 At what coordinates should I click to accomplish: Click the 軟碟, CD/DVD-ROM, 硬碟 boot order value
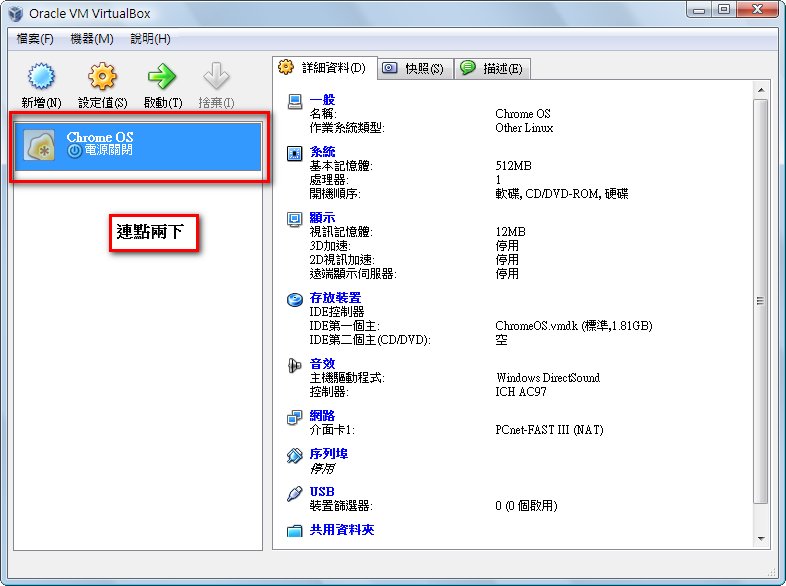coord(561,193)
